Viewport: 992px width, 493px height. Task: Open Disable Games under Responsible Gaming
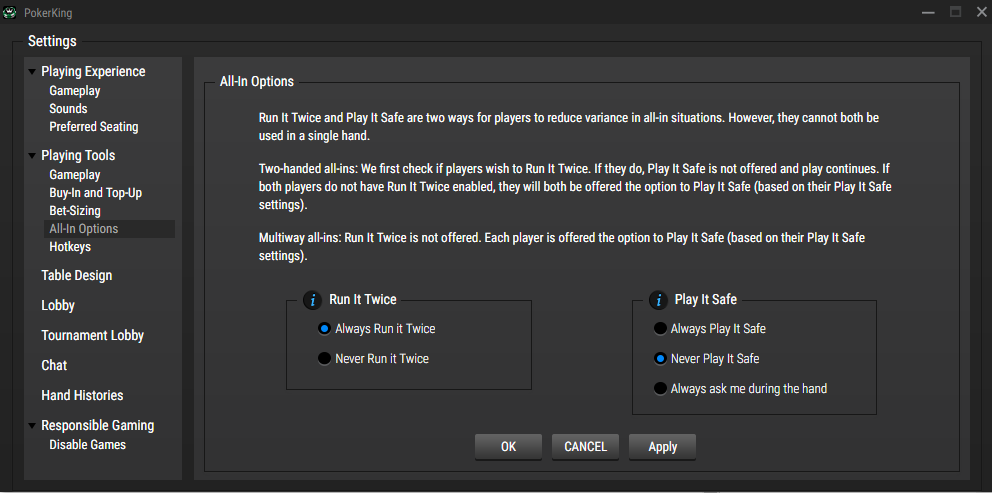point(87,445)
